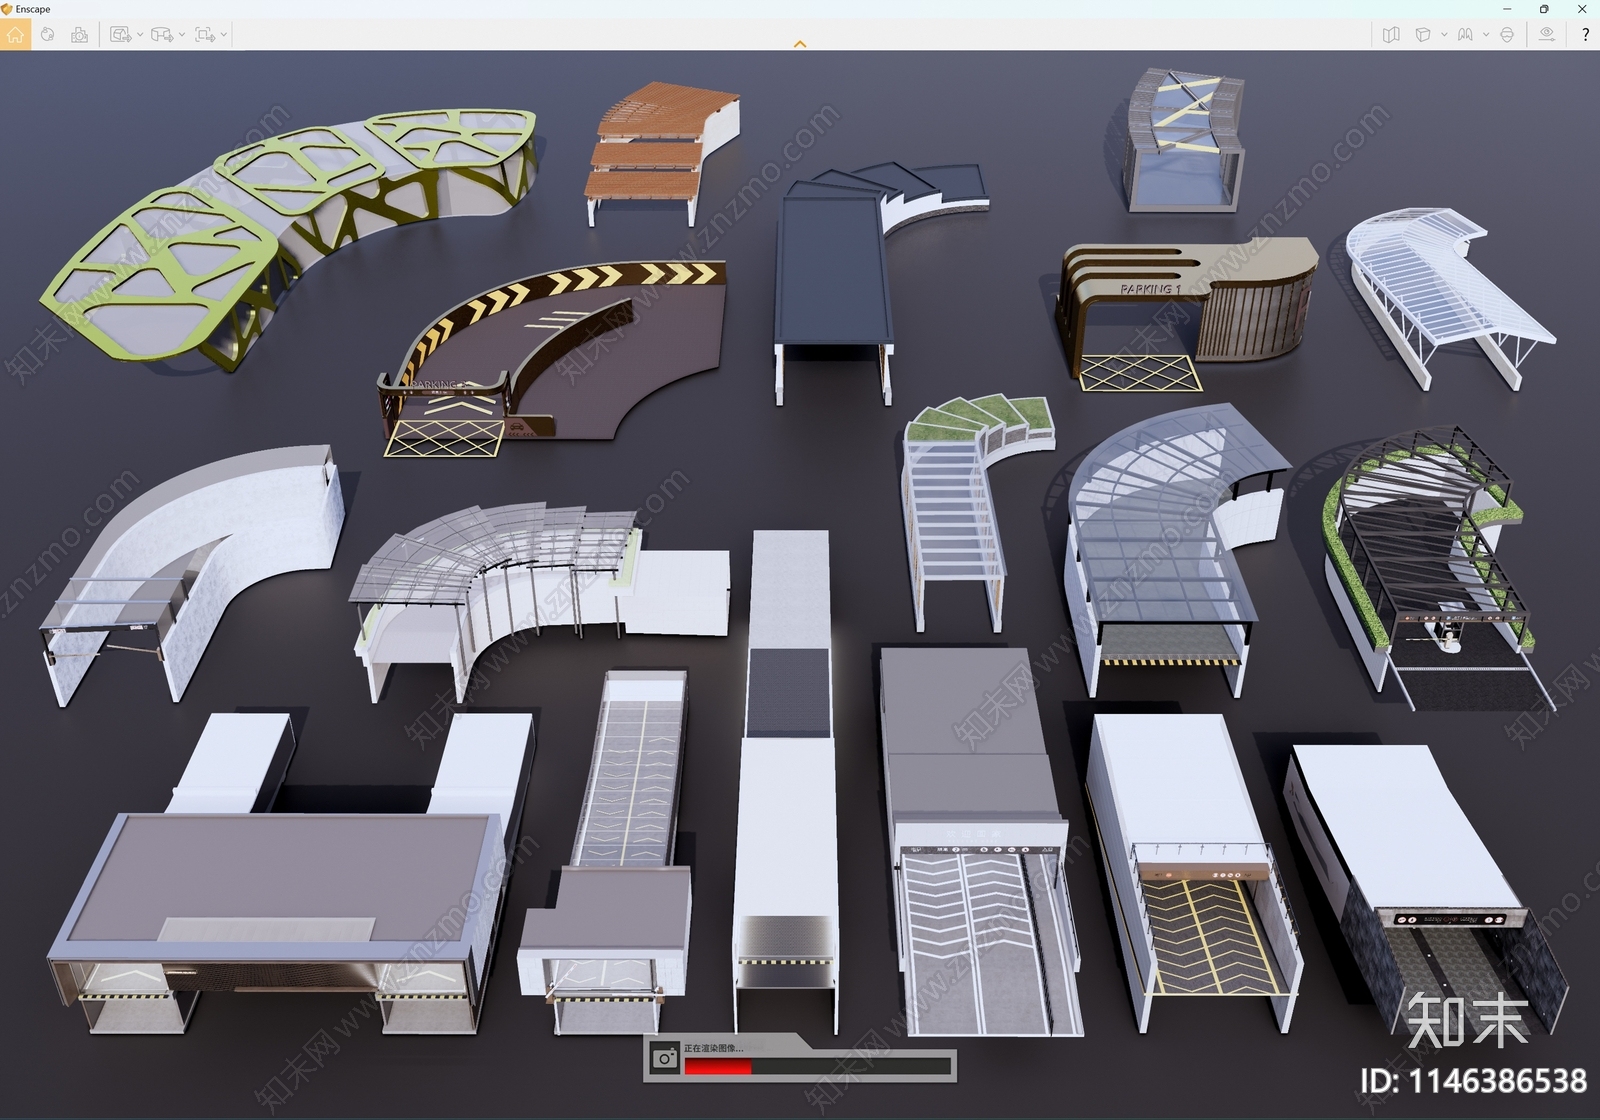This screenshot has width=1600, height=1120.
Task: Open the visual settings eye icon
Action: (x=1547, y=34)
